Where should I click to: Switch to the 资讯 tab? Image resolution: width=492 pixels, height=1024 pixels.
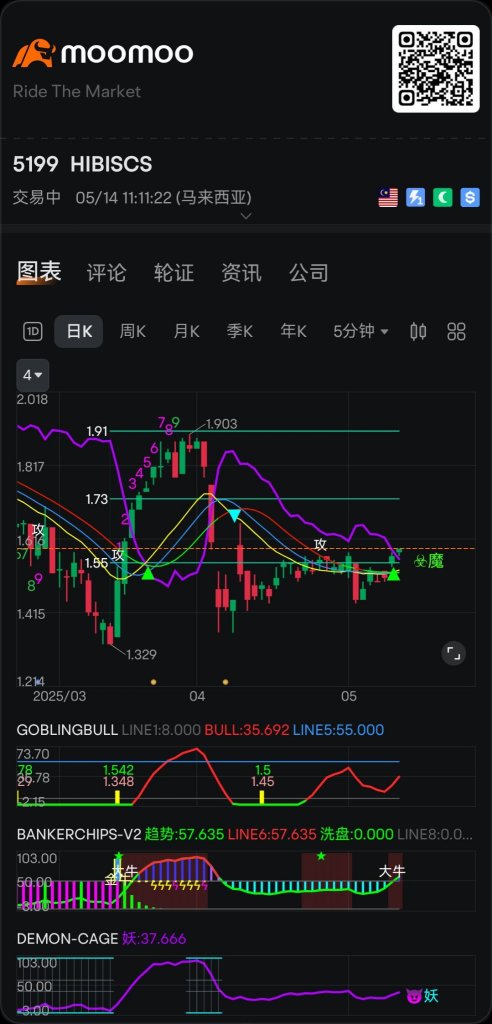(x=242, y=272)
